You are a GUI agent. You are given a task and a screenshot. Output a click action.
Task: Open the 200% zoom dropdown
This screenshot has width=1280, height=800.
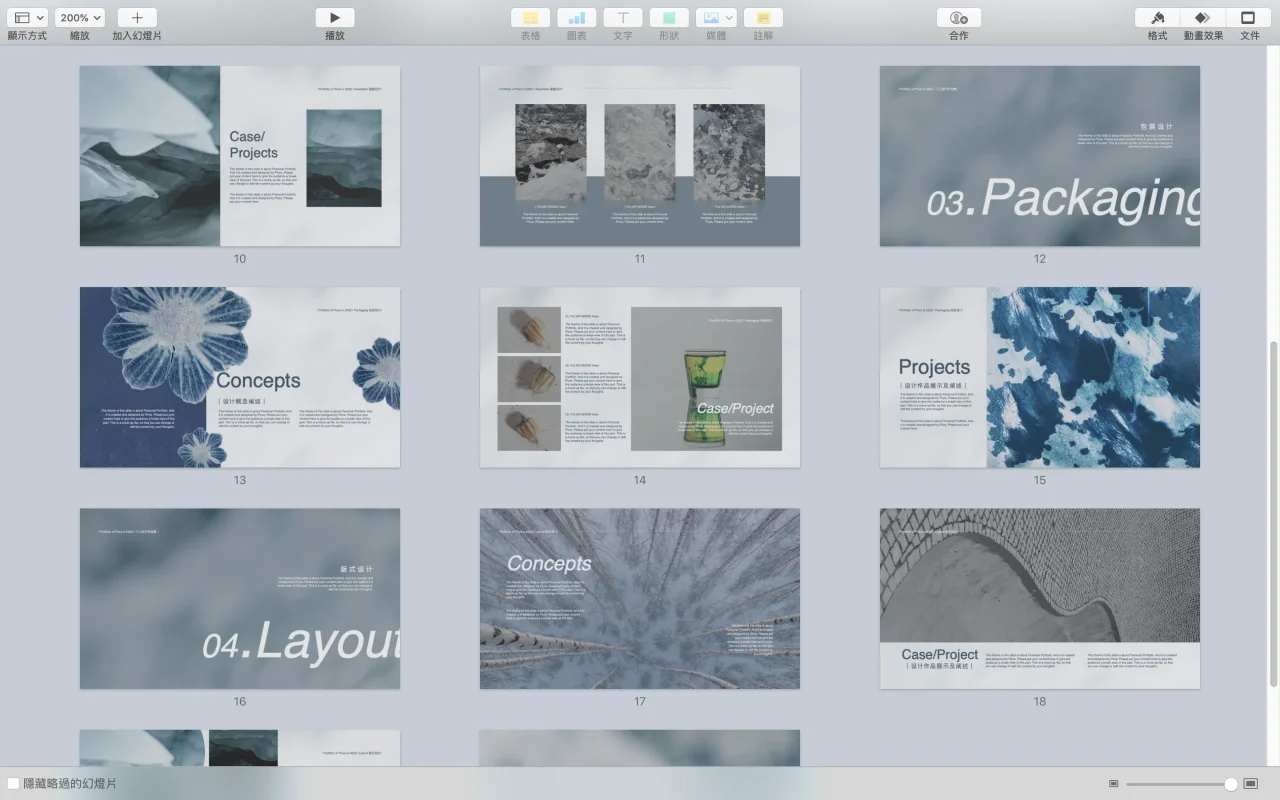coord(80,18)
